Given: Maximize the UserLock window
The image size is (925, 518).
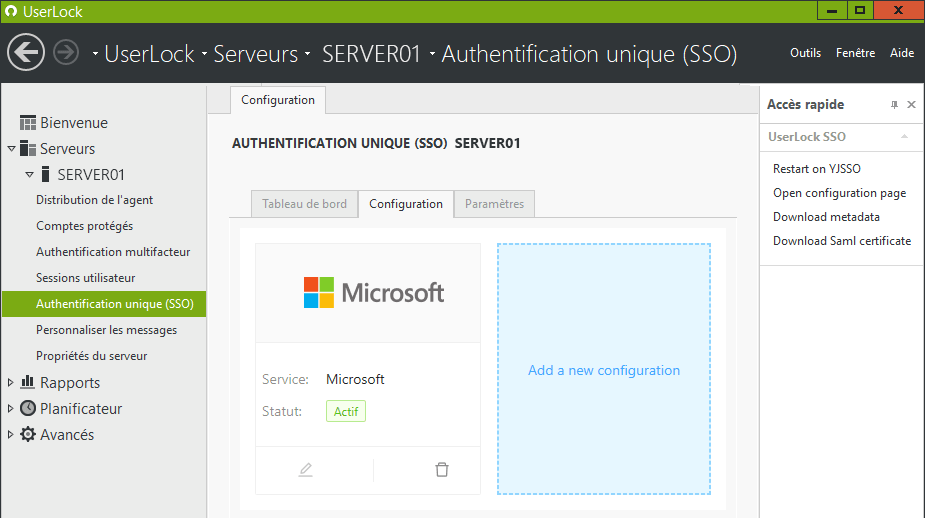Looking at the screenshot, I should (x=860, y=11).
